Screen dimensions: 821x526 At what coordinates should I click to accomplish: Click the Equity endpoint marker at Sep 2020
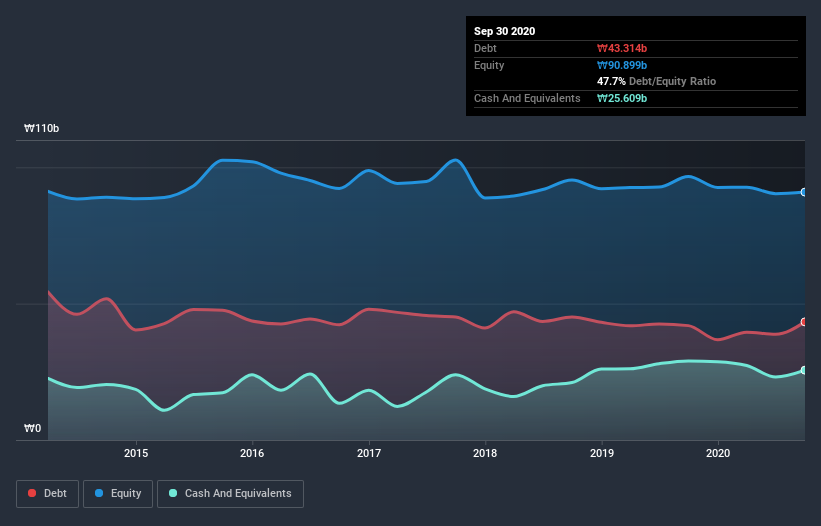(804, 192)
